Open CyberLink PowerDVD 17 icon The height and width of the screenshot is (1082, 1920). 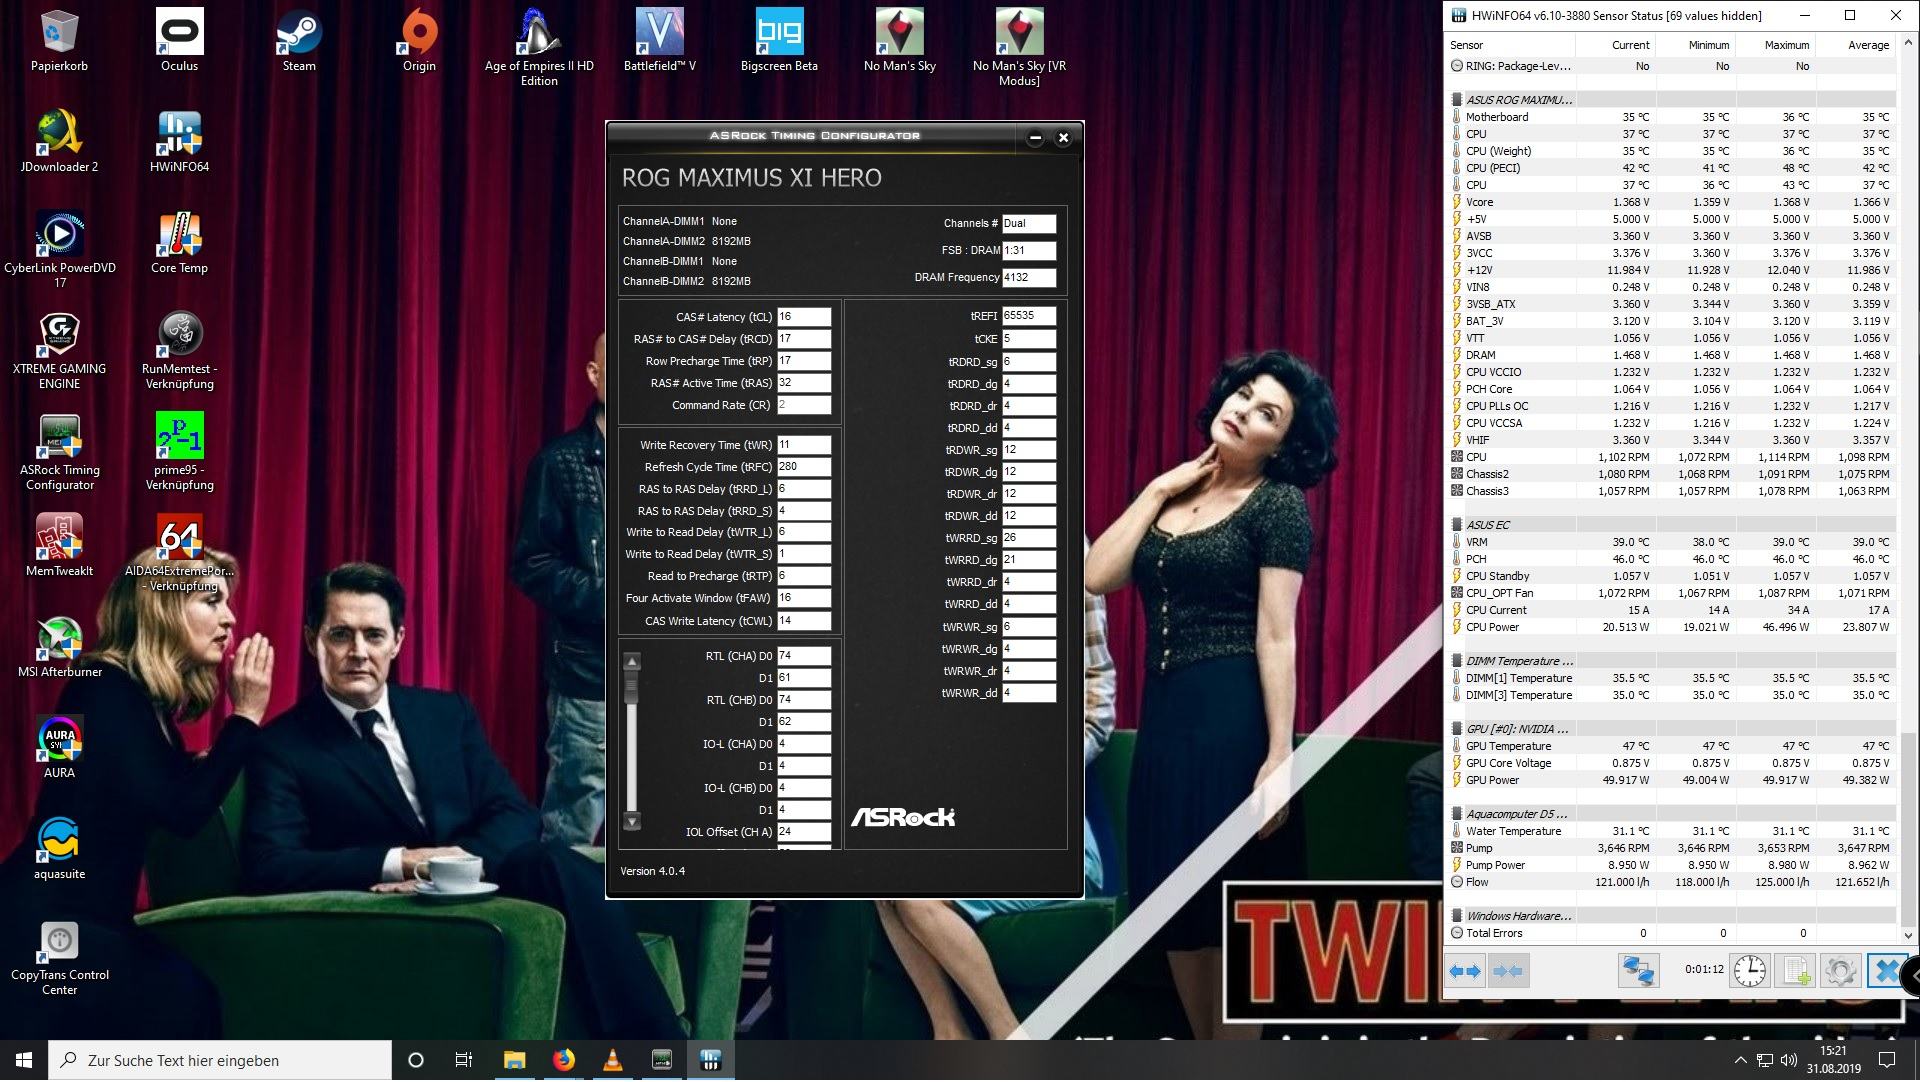[x=60, y=250]
